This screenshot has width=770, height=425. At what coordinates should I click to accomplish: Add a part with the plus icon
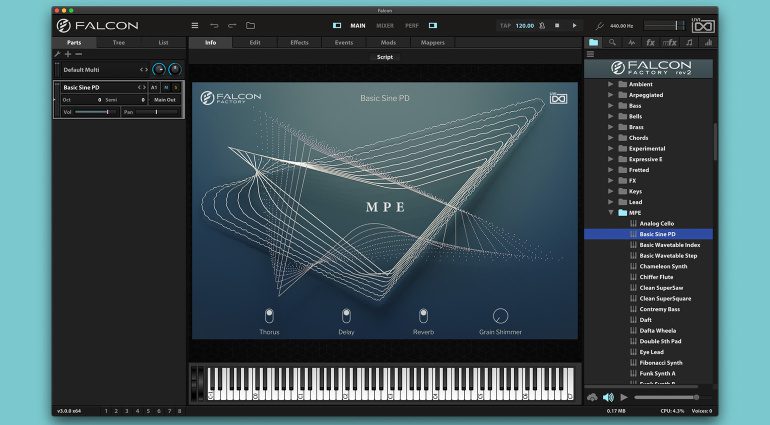[x=68, y=54]
